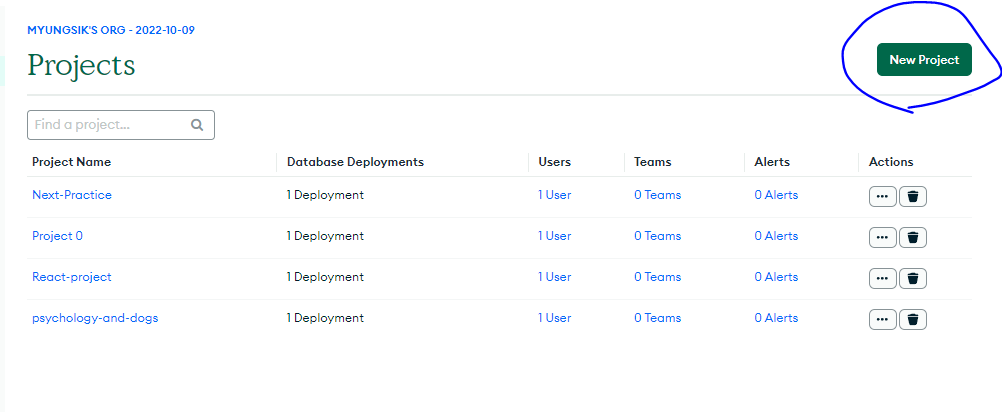
Task: Open the Project 0 link
Action: [x=58, y=236]
